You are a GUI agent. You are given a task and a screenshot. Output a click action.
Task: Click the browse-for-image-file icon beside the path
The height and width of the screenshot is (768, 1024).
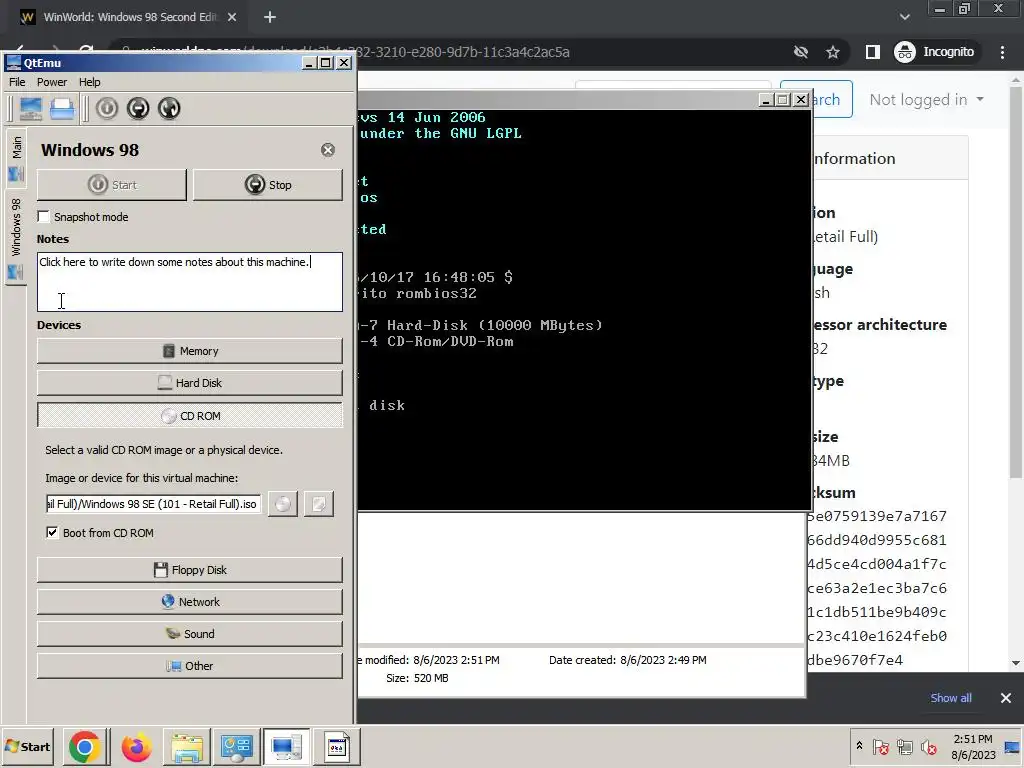[319, 504]
